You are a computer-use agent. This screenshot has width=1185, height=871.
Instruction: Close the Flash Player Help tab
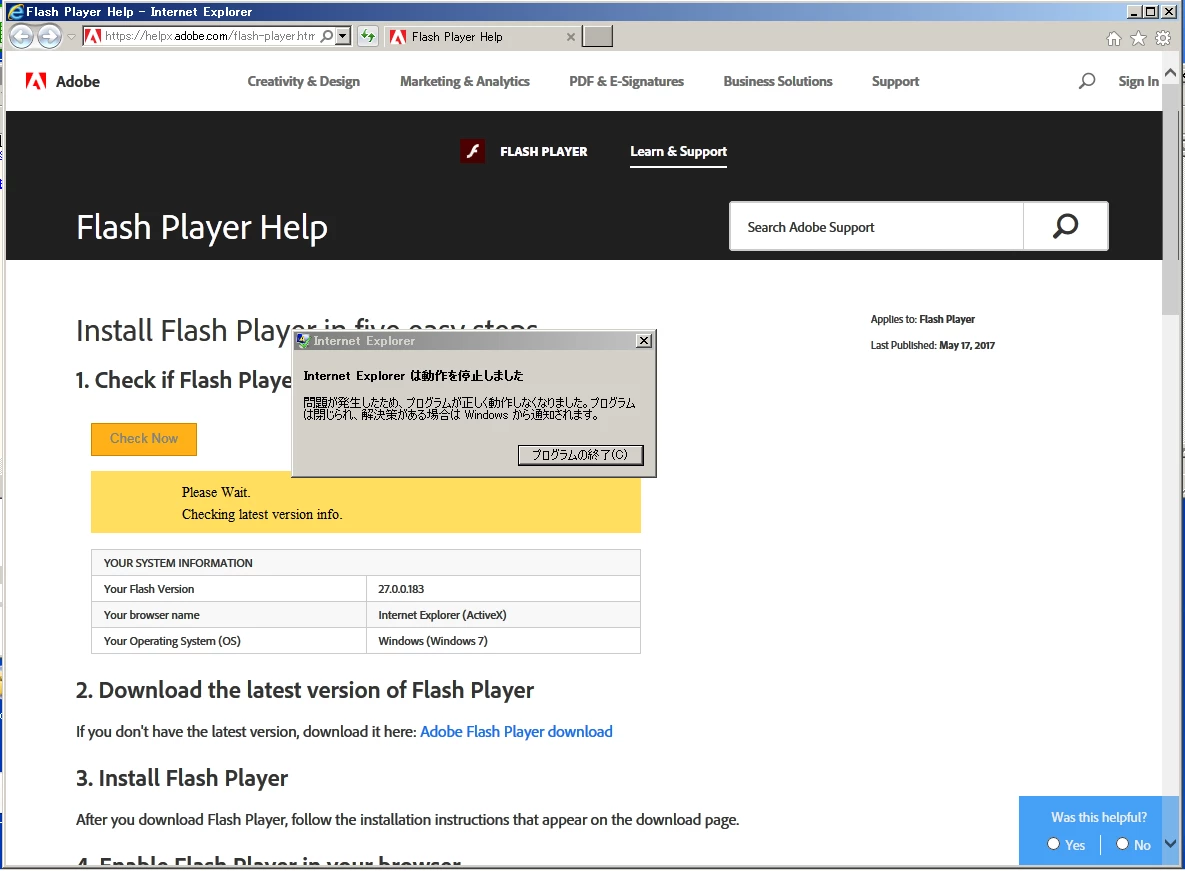pyautogui.click(x=571, y=37)
